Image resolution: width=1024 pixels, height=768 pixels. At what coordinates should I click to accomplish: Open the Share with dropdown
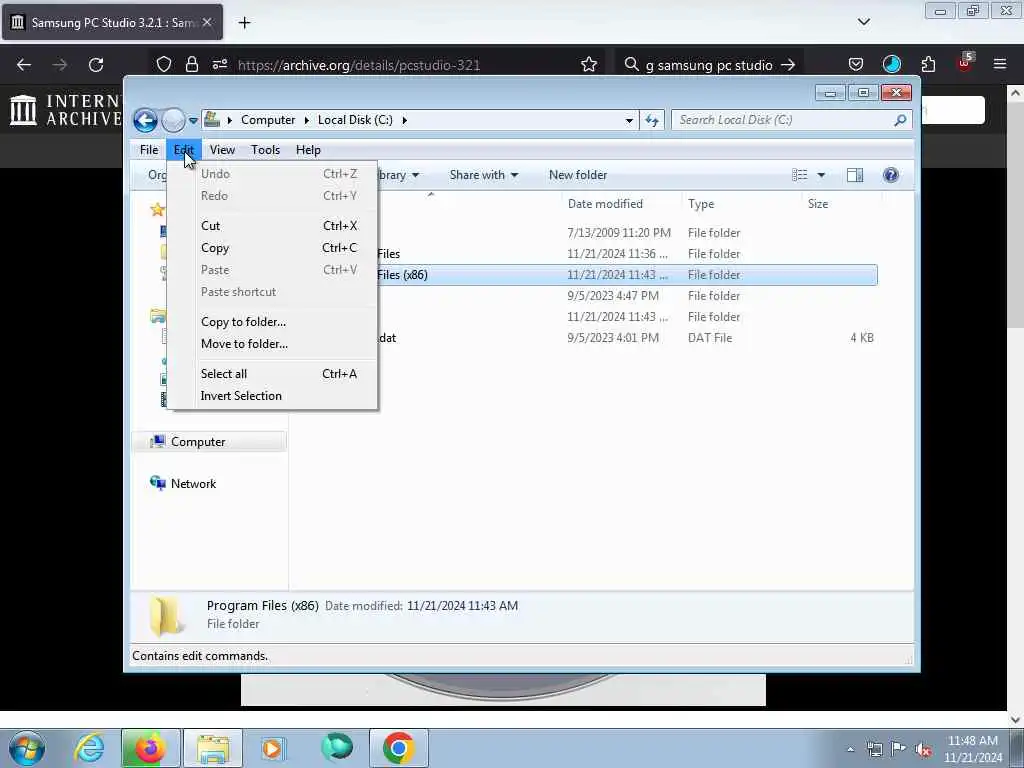(x=483, y=175)
